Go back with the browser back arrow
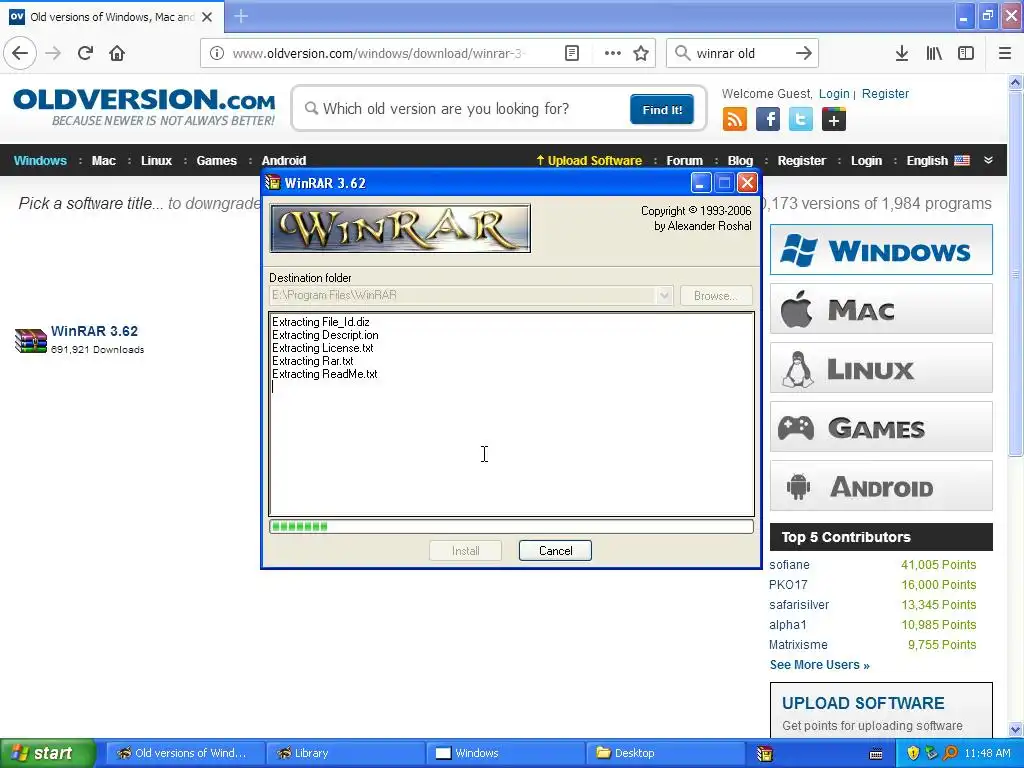 pyautogui.click(x=20, y=53)
